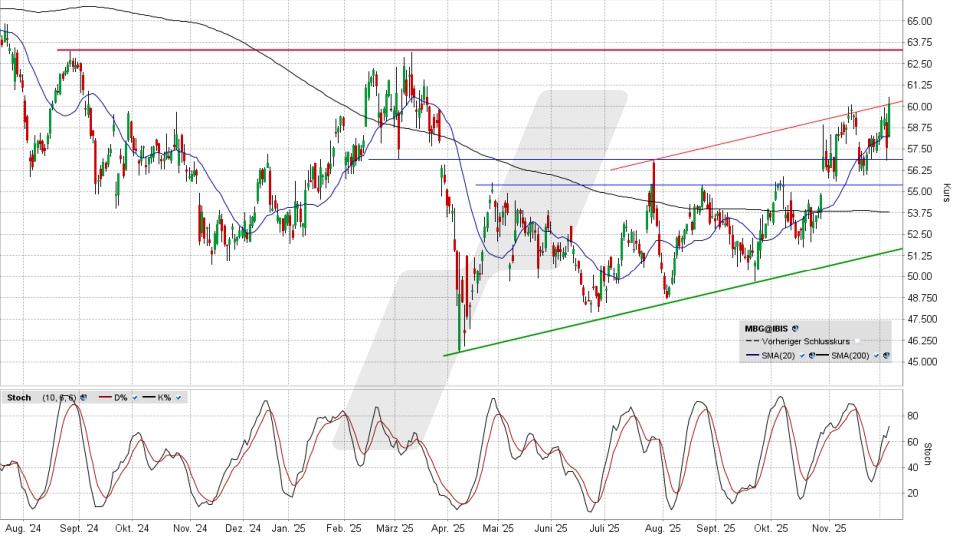Enable the Vorheriger Schlusskurs checkbox

click(x=857, y=341)
